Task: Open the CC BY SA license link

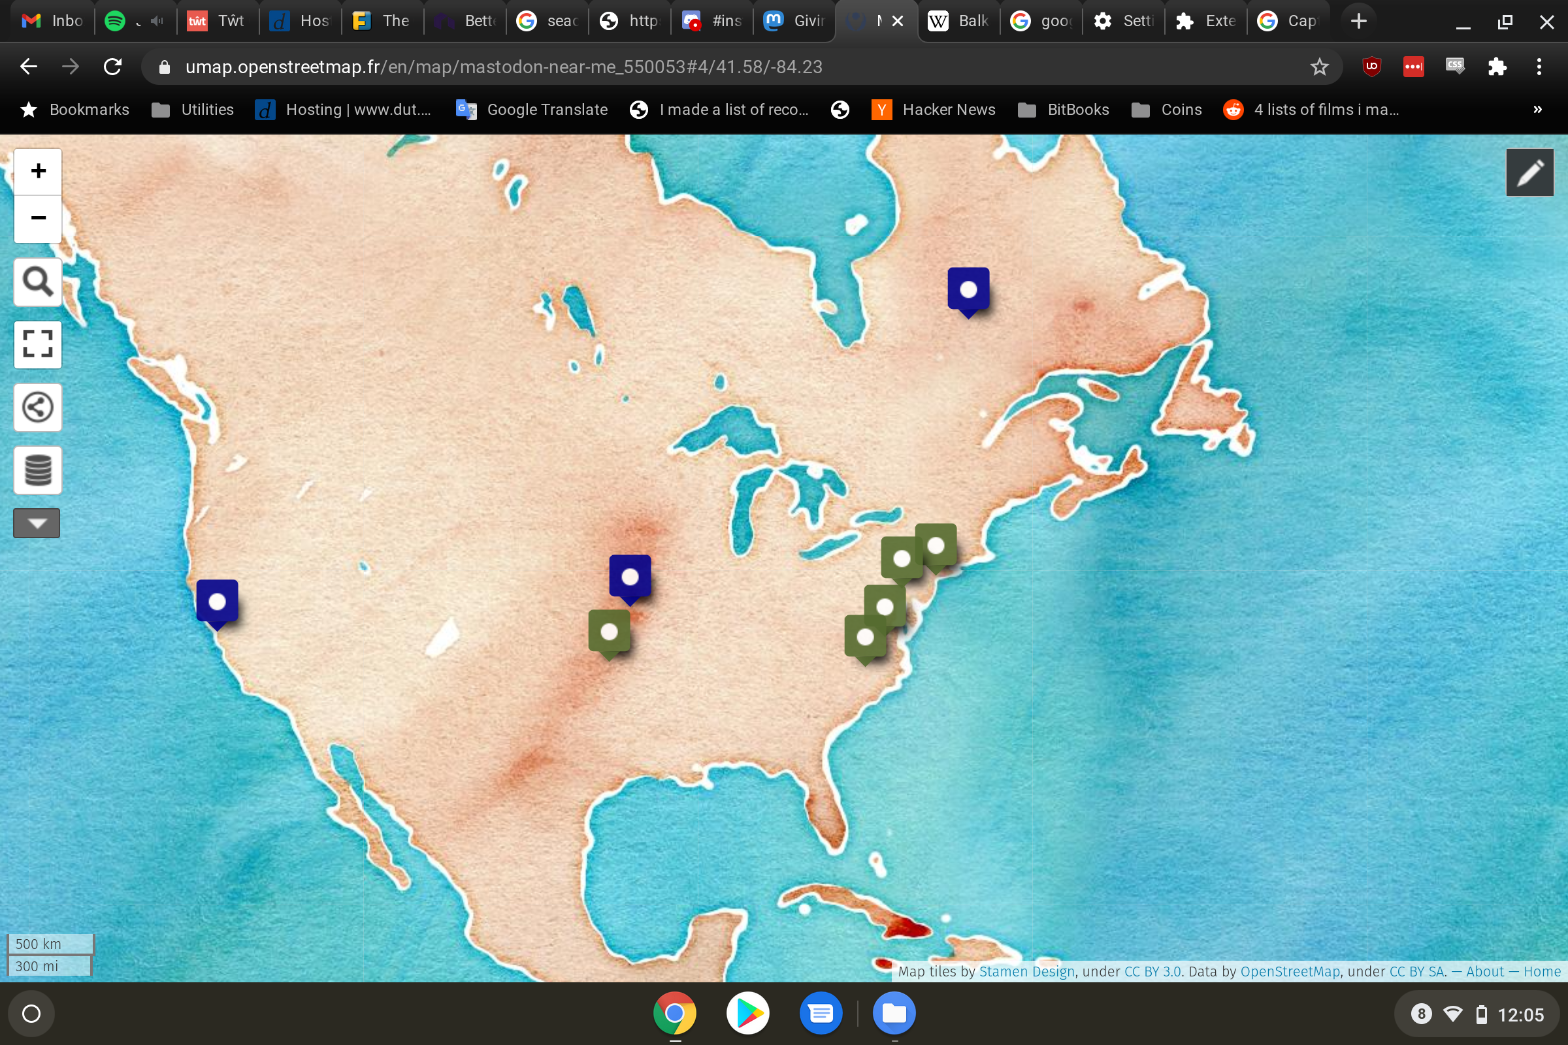Action: 1417,971
